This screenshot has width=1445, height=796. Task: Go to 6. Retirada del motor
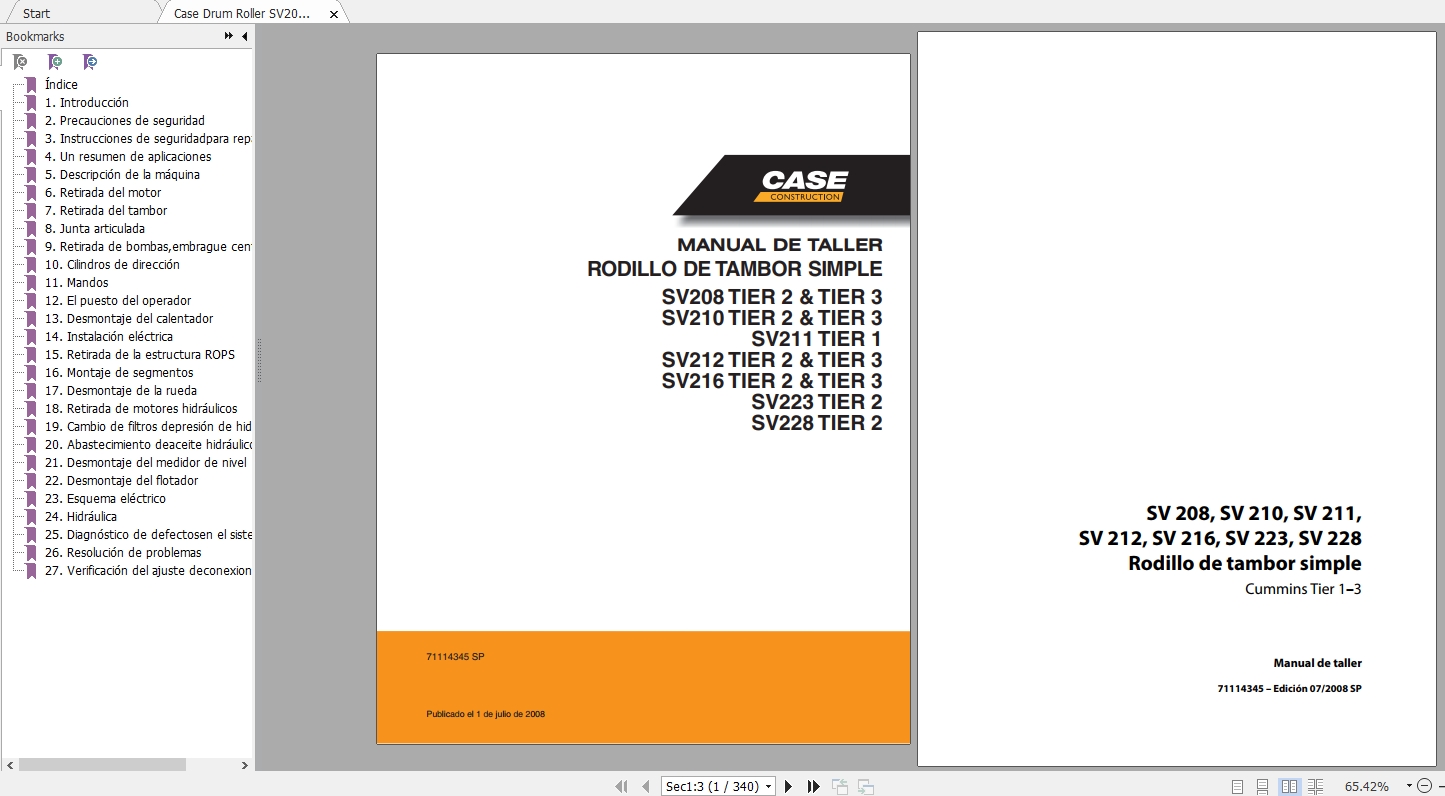[103, 193]
